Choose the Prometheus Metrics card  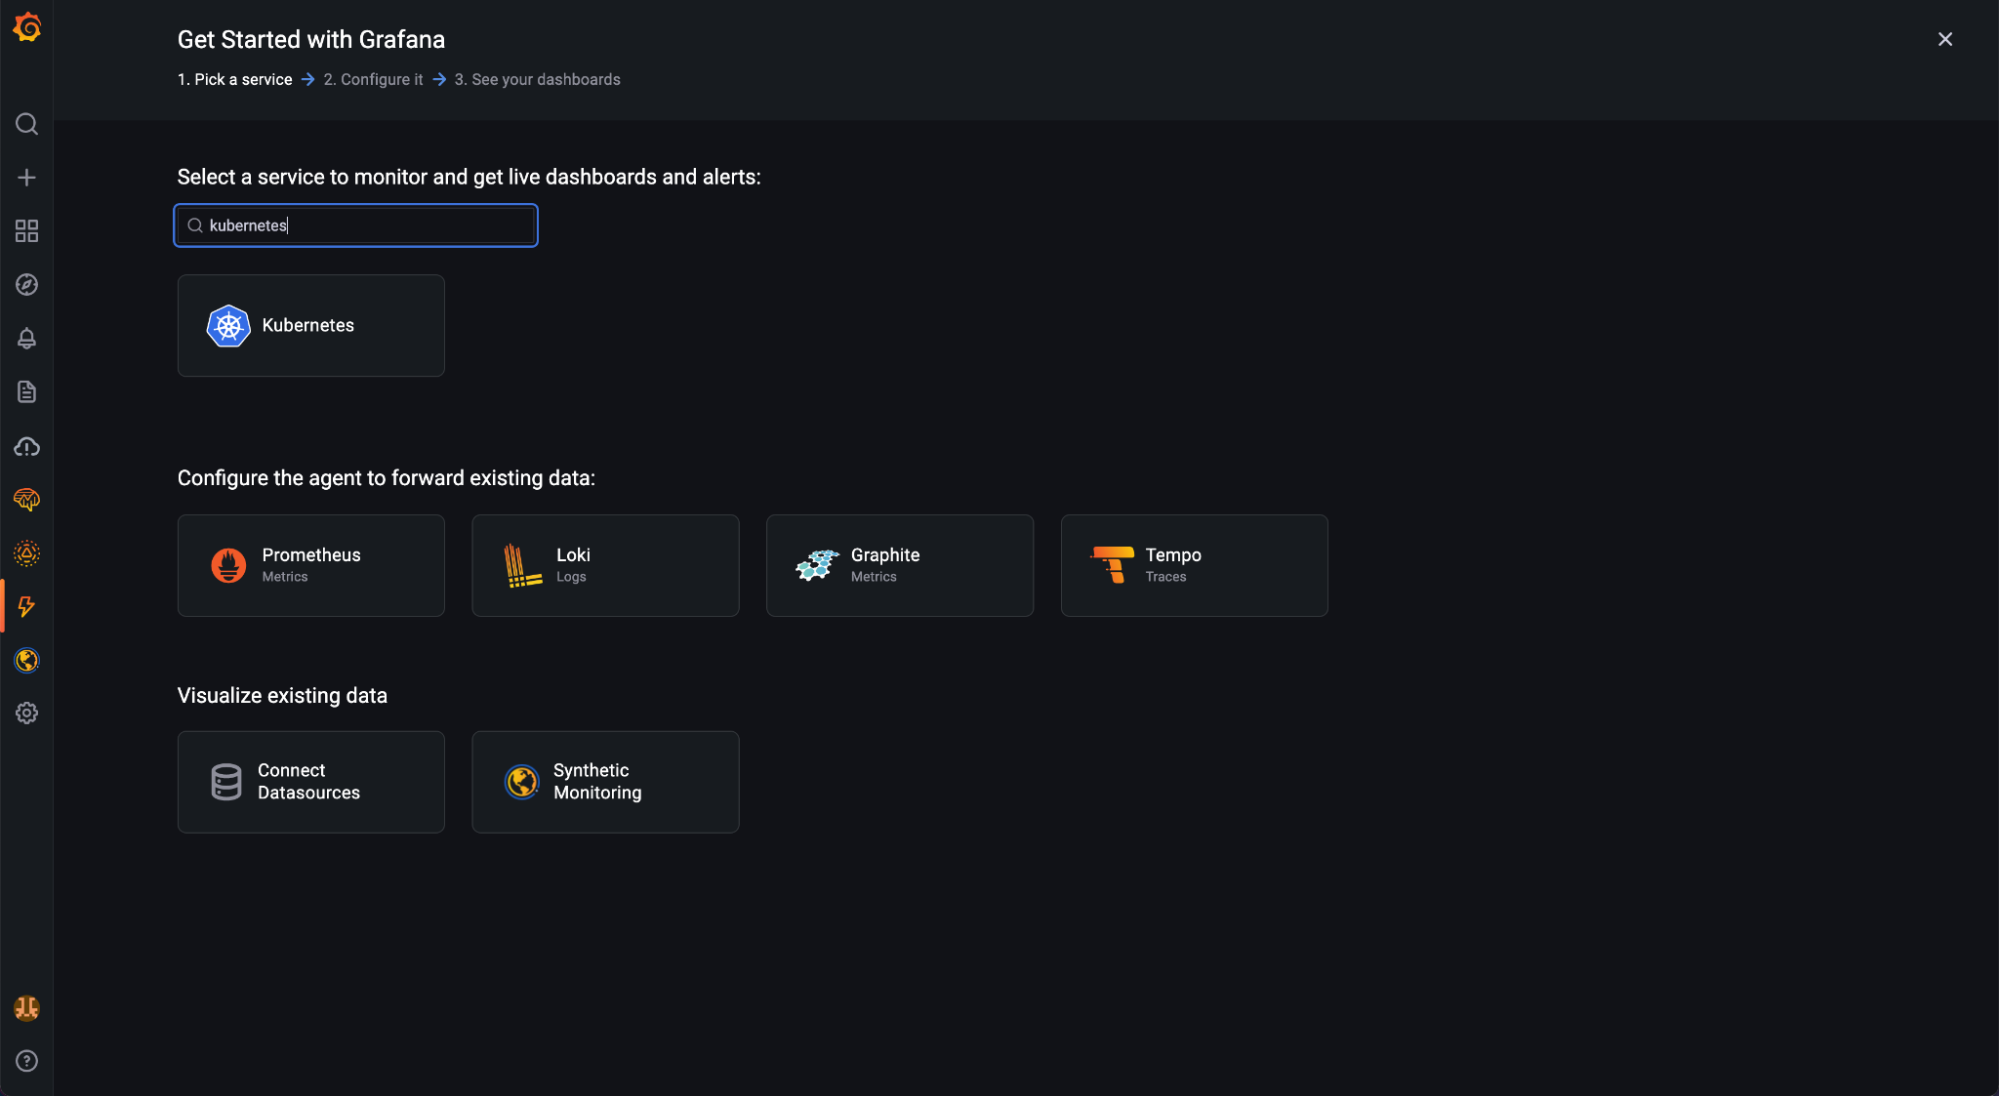click(311, 566)
